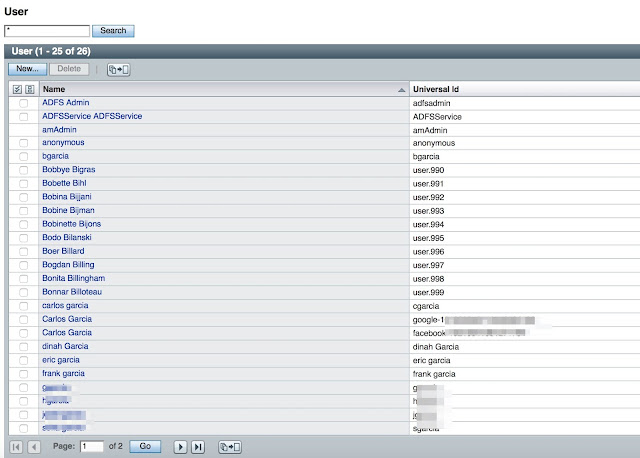Click the 'adfsadmin' Universal Id cell
This screenshot has width=640, height=458.
[431, 103]
